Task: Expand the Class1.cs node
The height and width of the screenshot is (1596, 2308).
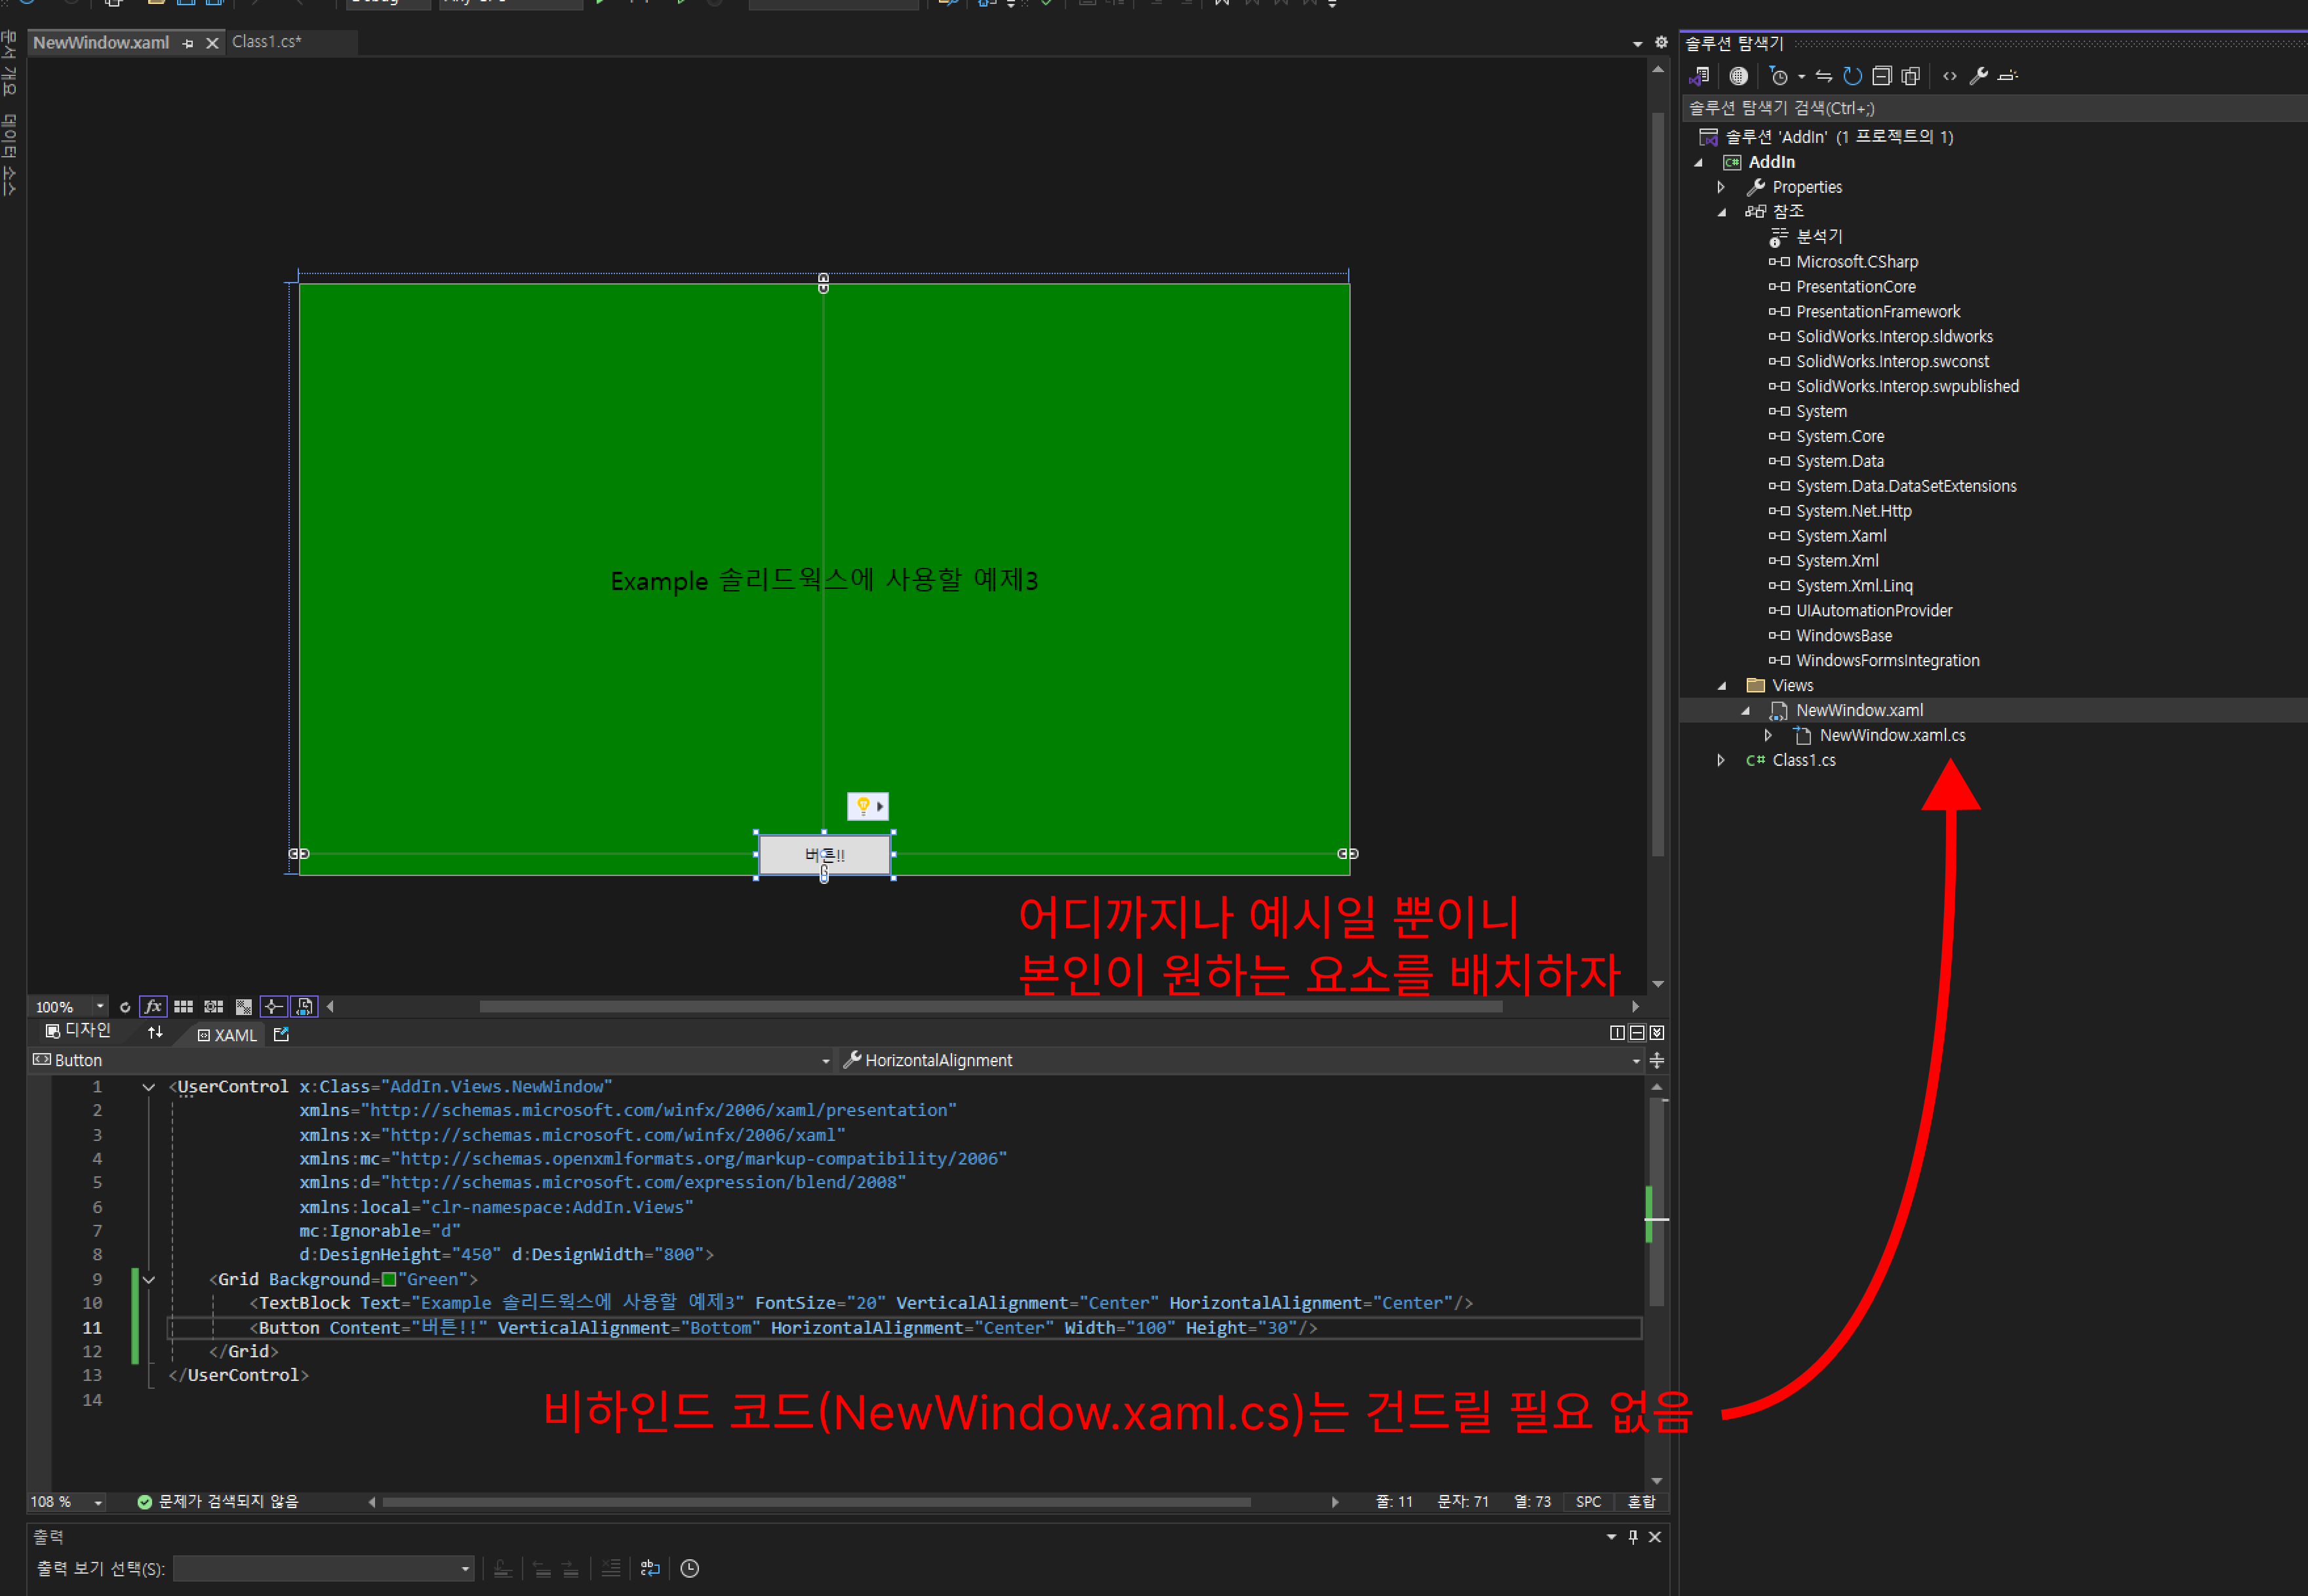Action: click(1721, 761)
